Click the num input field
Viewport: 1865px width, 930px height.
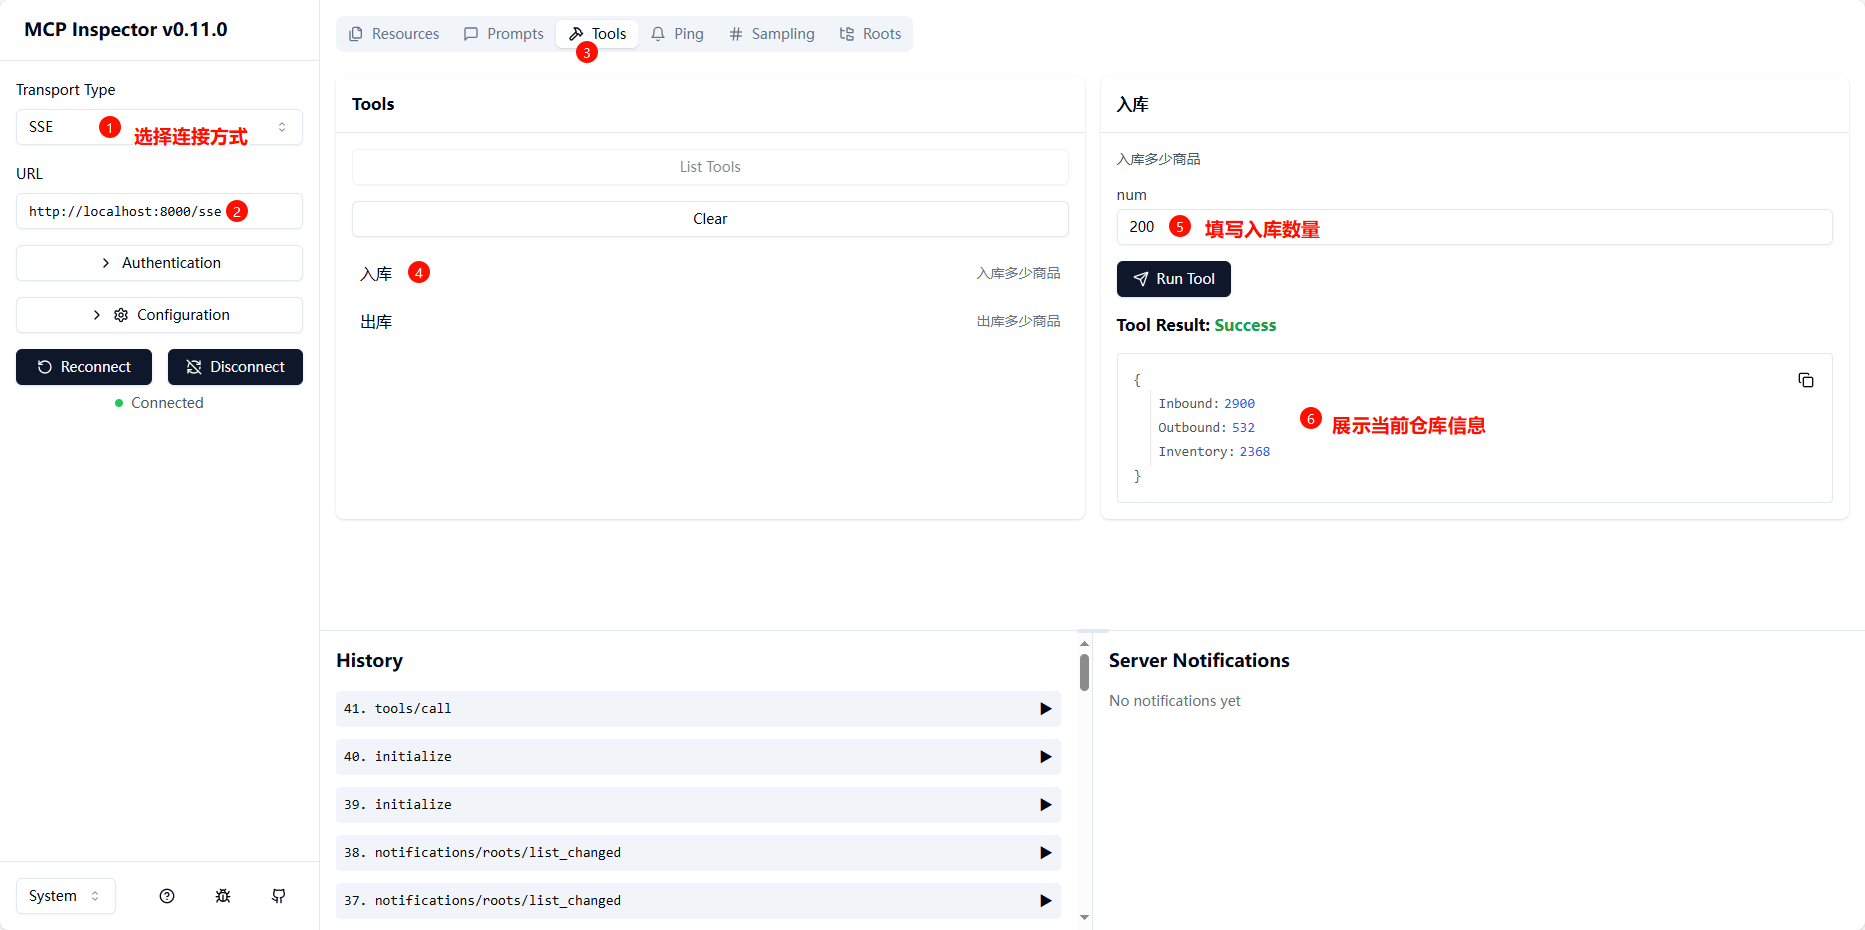tap(1474, 227)
